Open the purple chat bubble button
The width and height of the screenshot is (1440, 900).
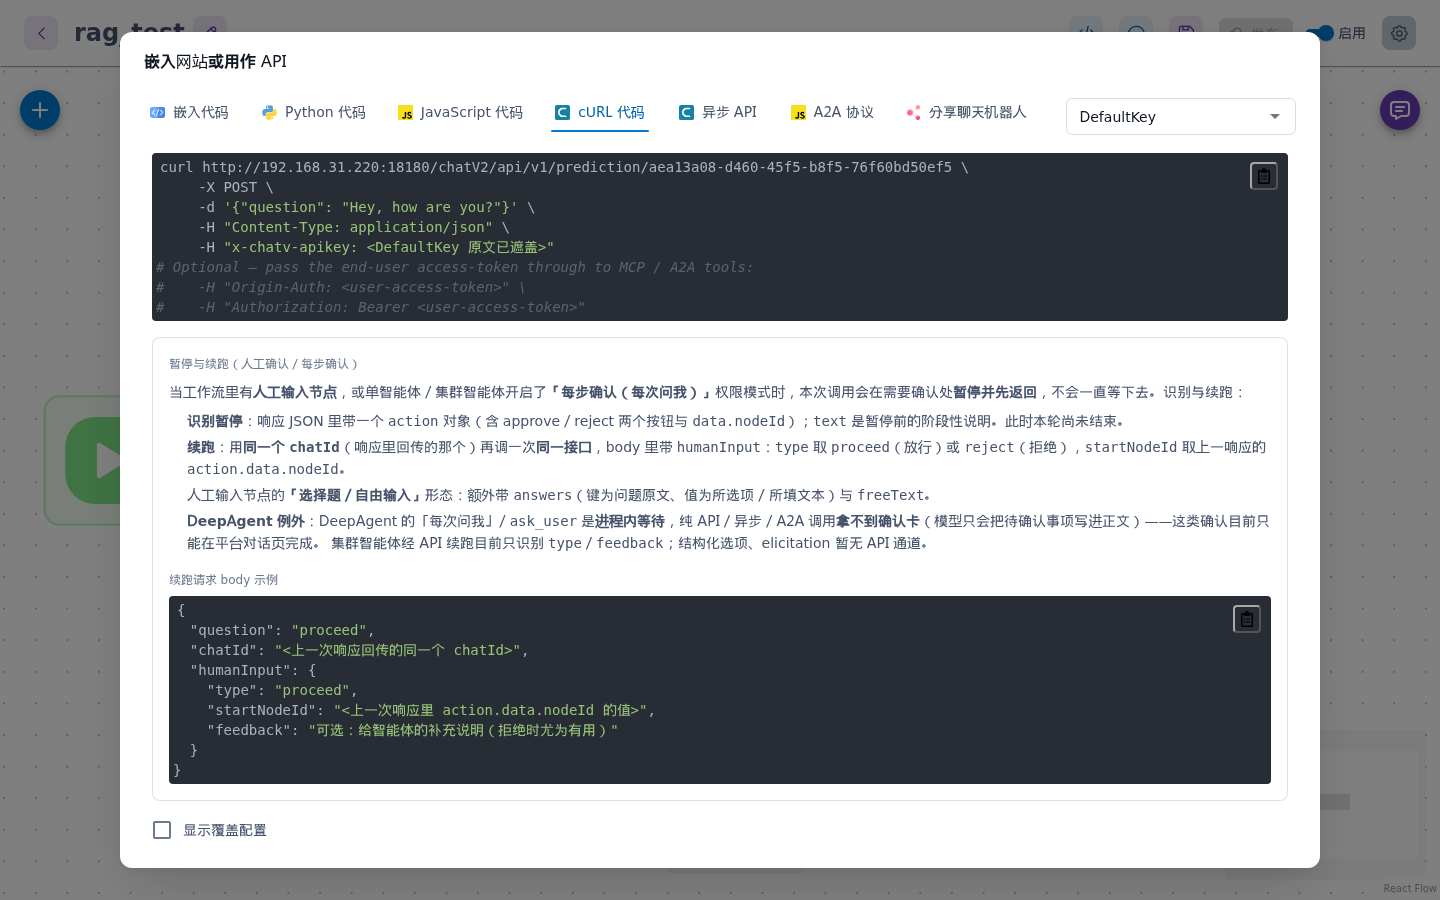(x=1400, y=110)
